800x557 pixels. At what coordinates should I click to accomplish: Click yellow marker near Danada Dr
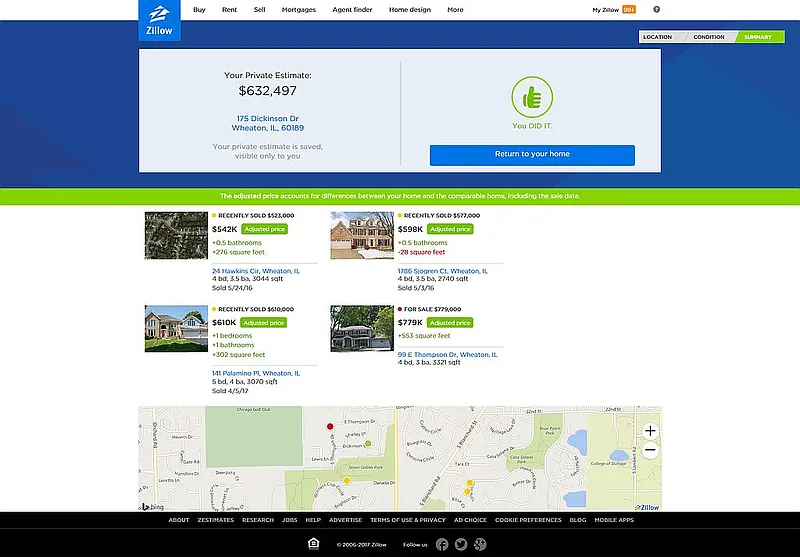(347, 480)
